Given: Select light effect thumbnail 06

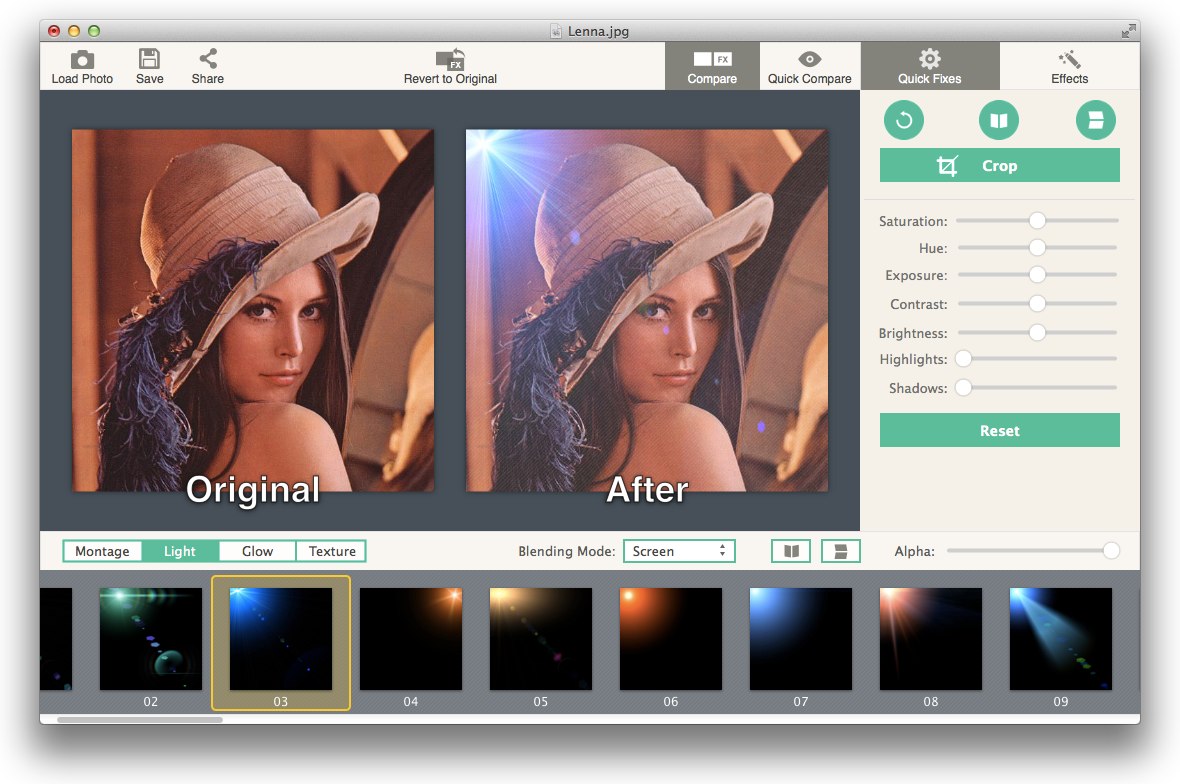Looking at the screenshot, I should click(x=671, y=639).
